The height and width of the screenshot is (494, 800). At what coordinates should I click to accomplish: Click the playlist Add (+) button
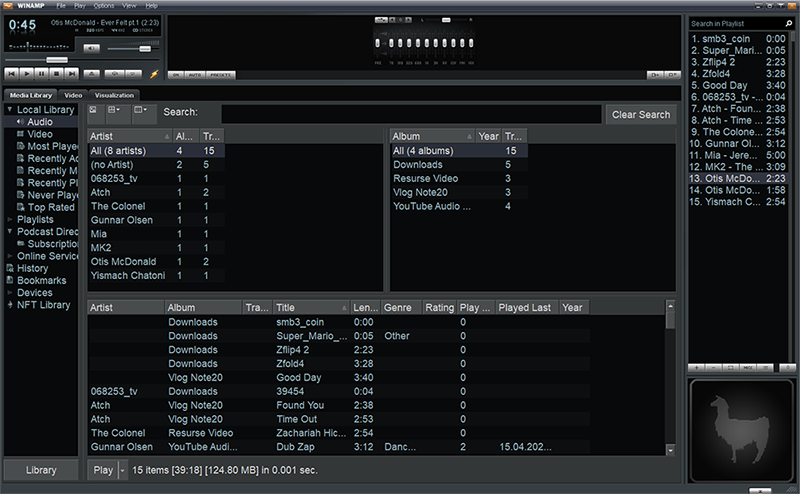pos(696,367)
